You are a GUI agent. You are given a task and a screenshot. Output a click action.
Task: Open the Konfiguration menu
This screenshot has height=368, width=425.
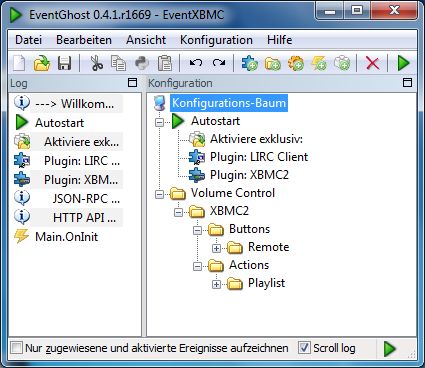(x=216, y=40)
